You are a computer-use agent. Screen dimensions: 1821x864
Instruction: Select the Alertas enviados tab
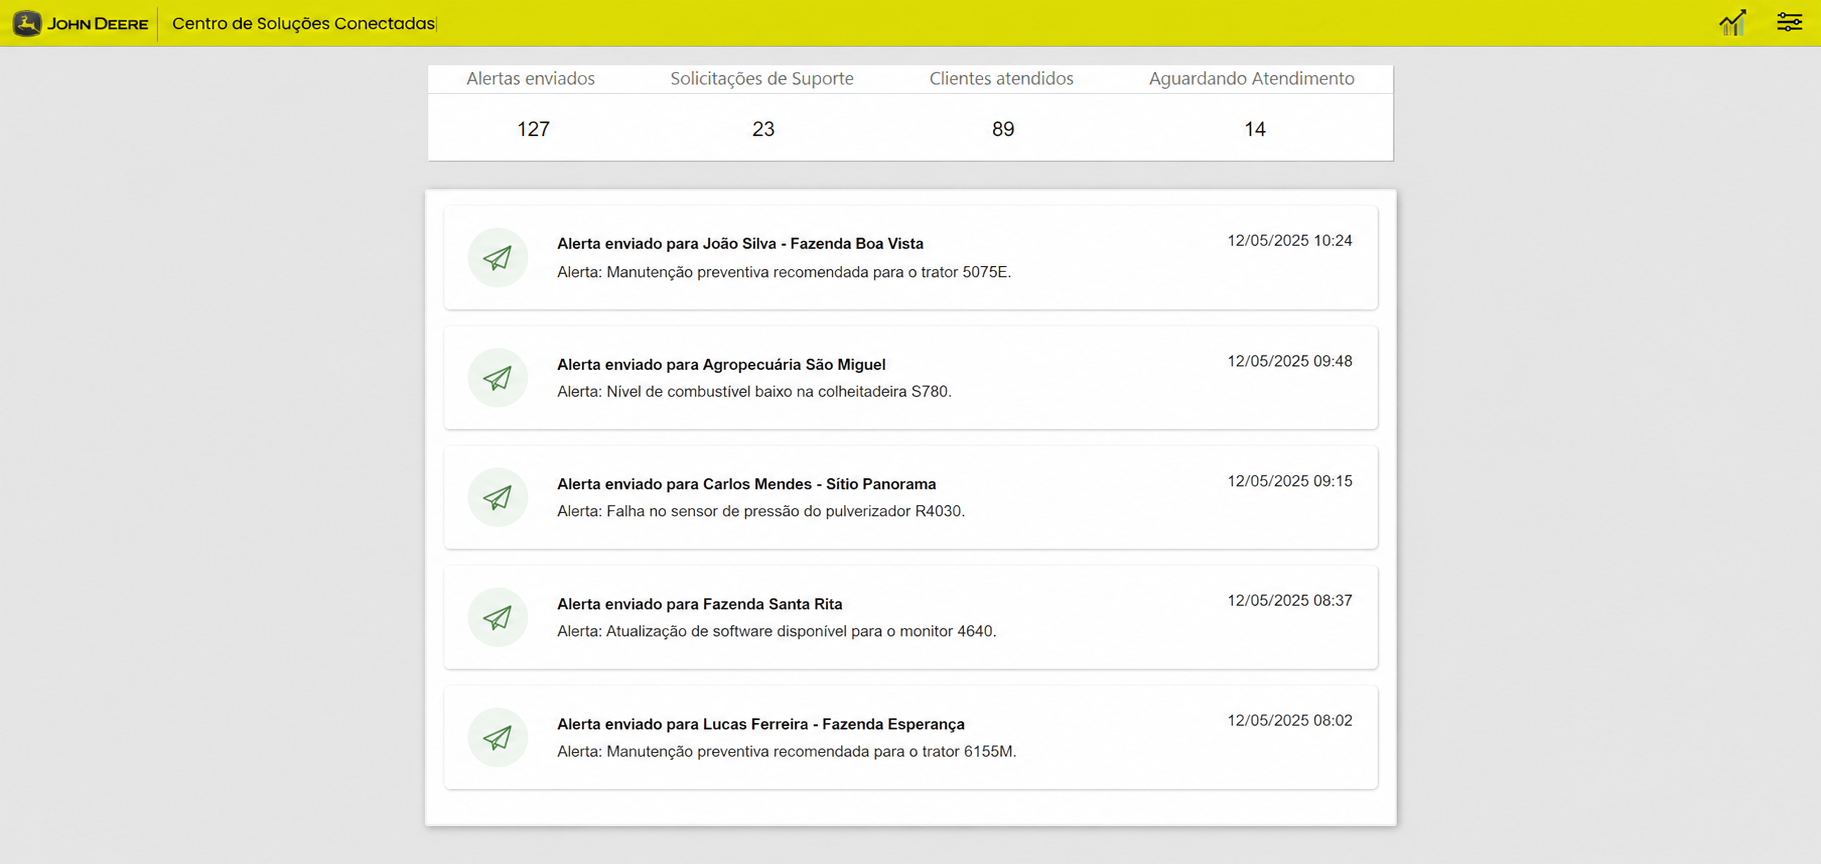(530, 79)
